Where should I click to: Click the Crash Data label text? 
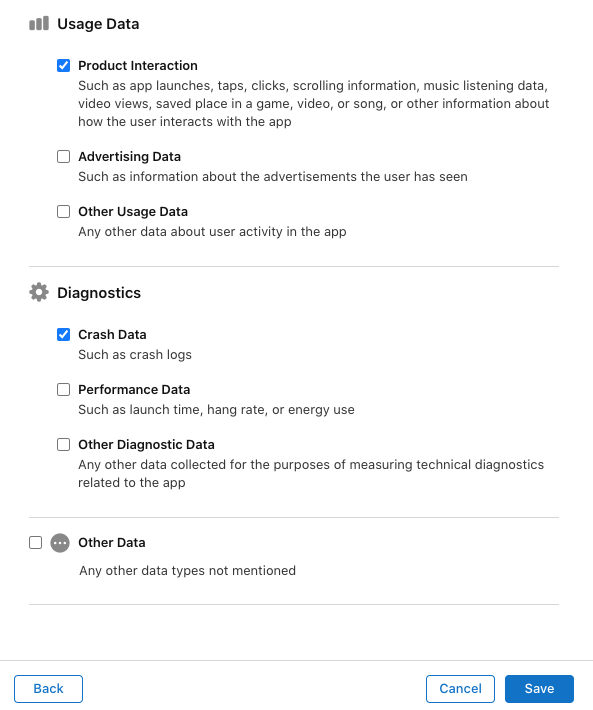[x=112, y=335]
